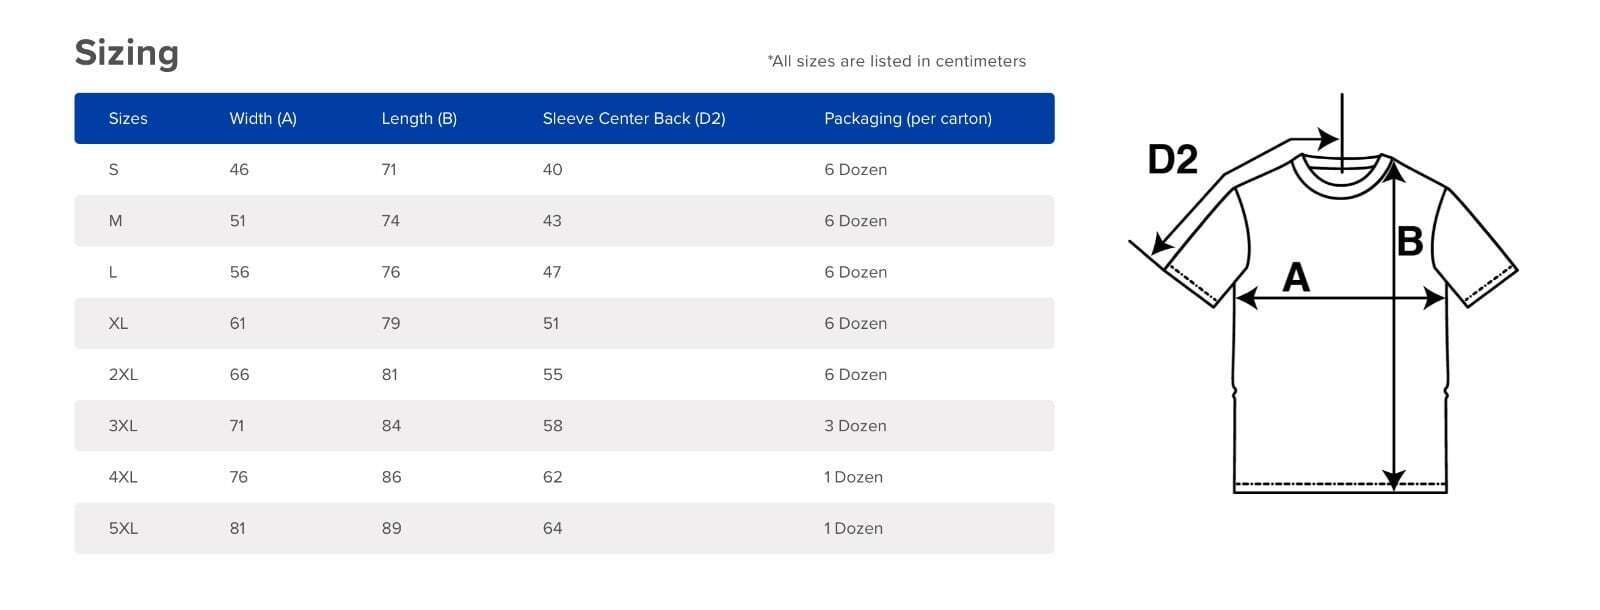Select the Sizes column header
This screenshot has height=610, width=1600.
click(128, 119)
